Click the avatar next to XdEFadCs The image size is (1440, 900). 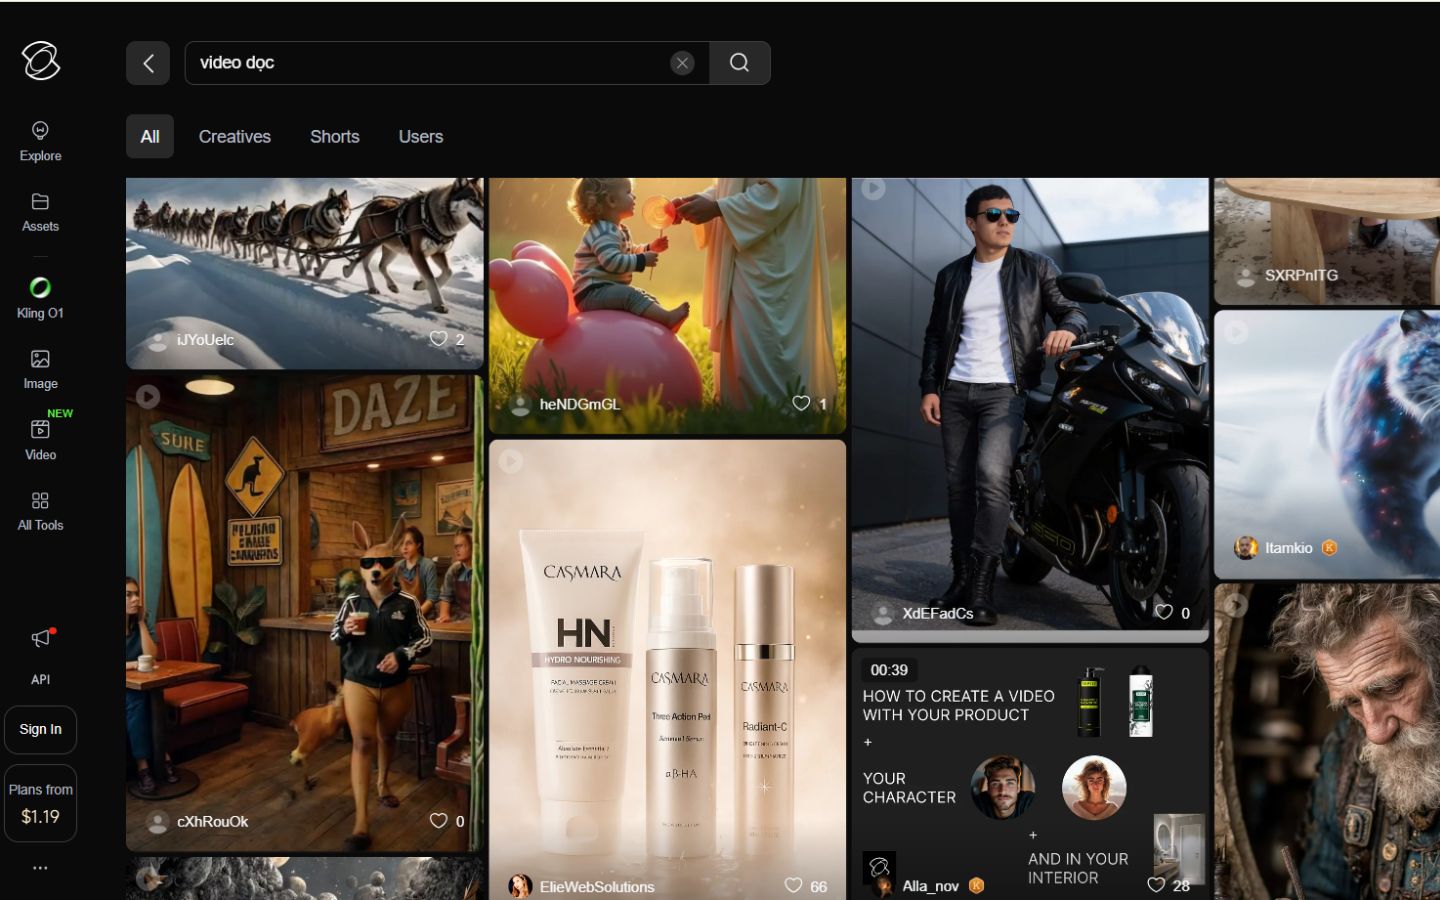pyautogui.click(x=883, y=614)
